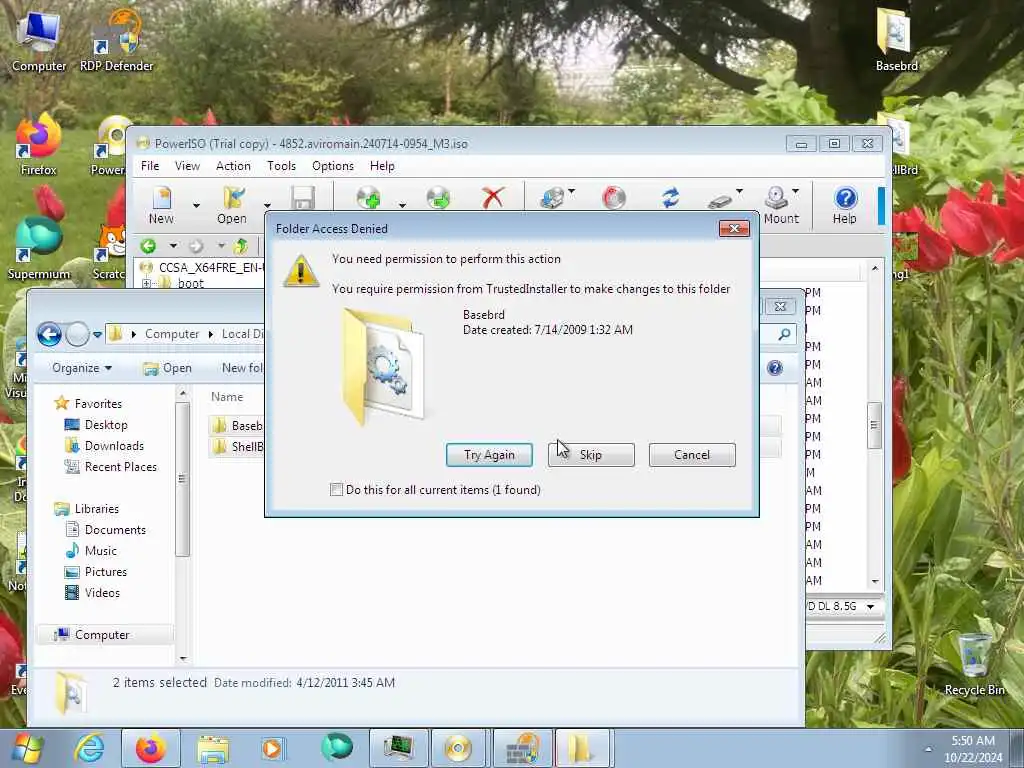
Task: Expand the Open button dropdown arrow
Action: pos(267,206)
